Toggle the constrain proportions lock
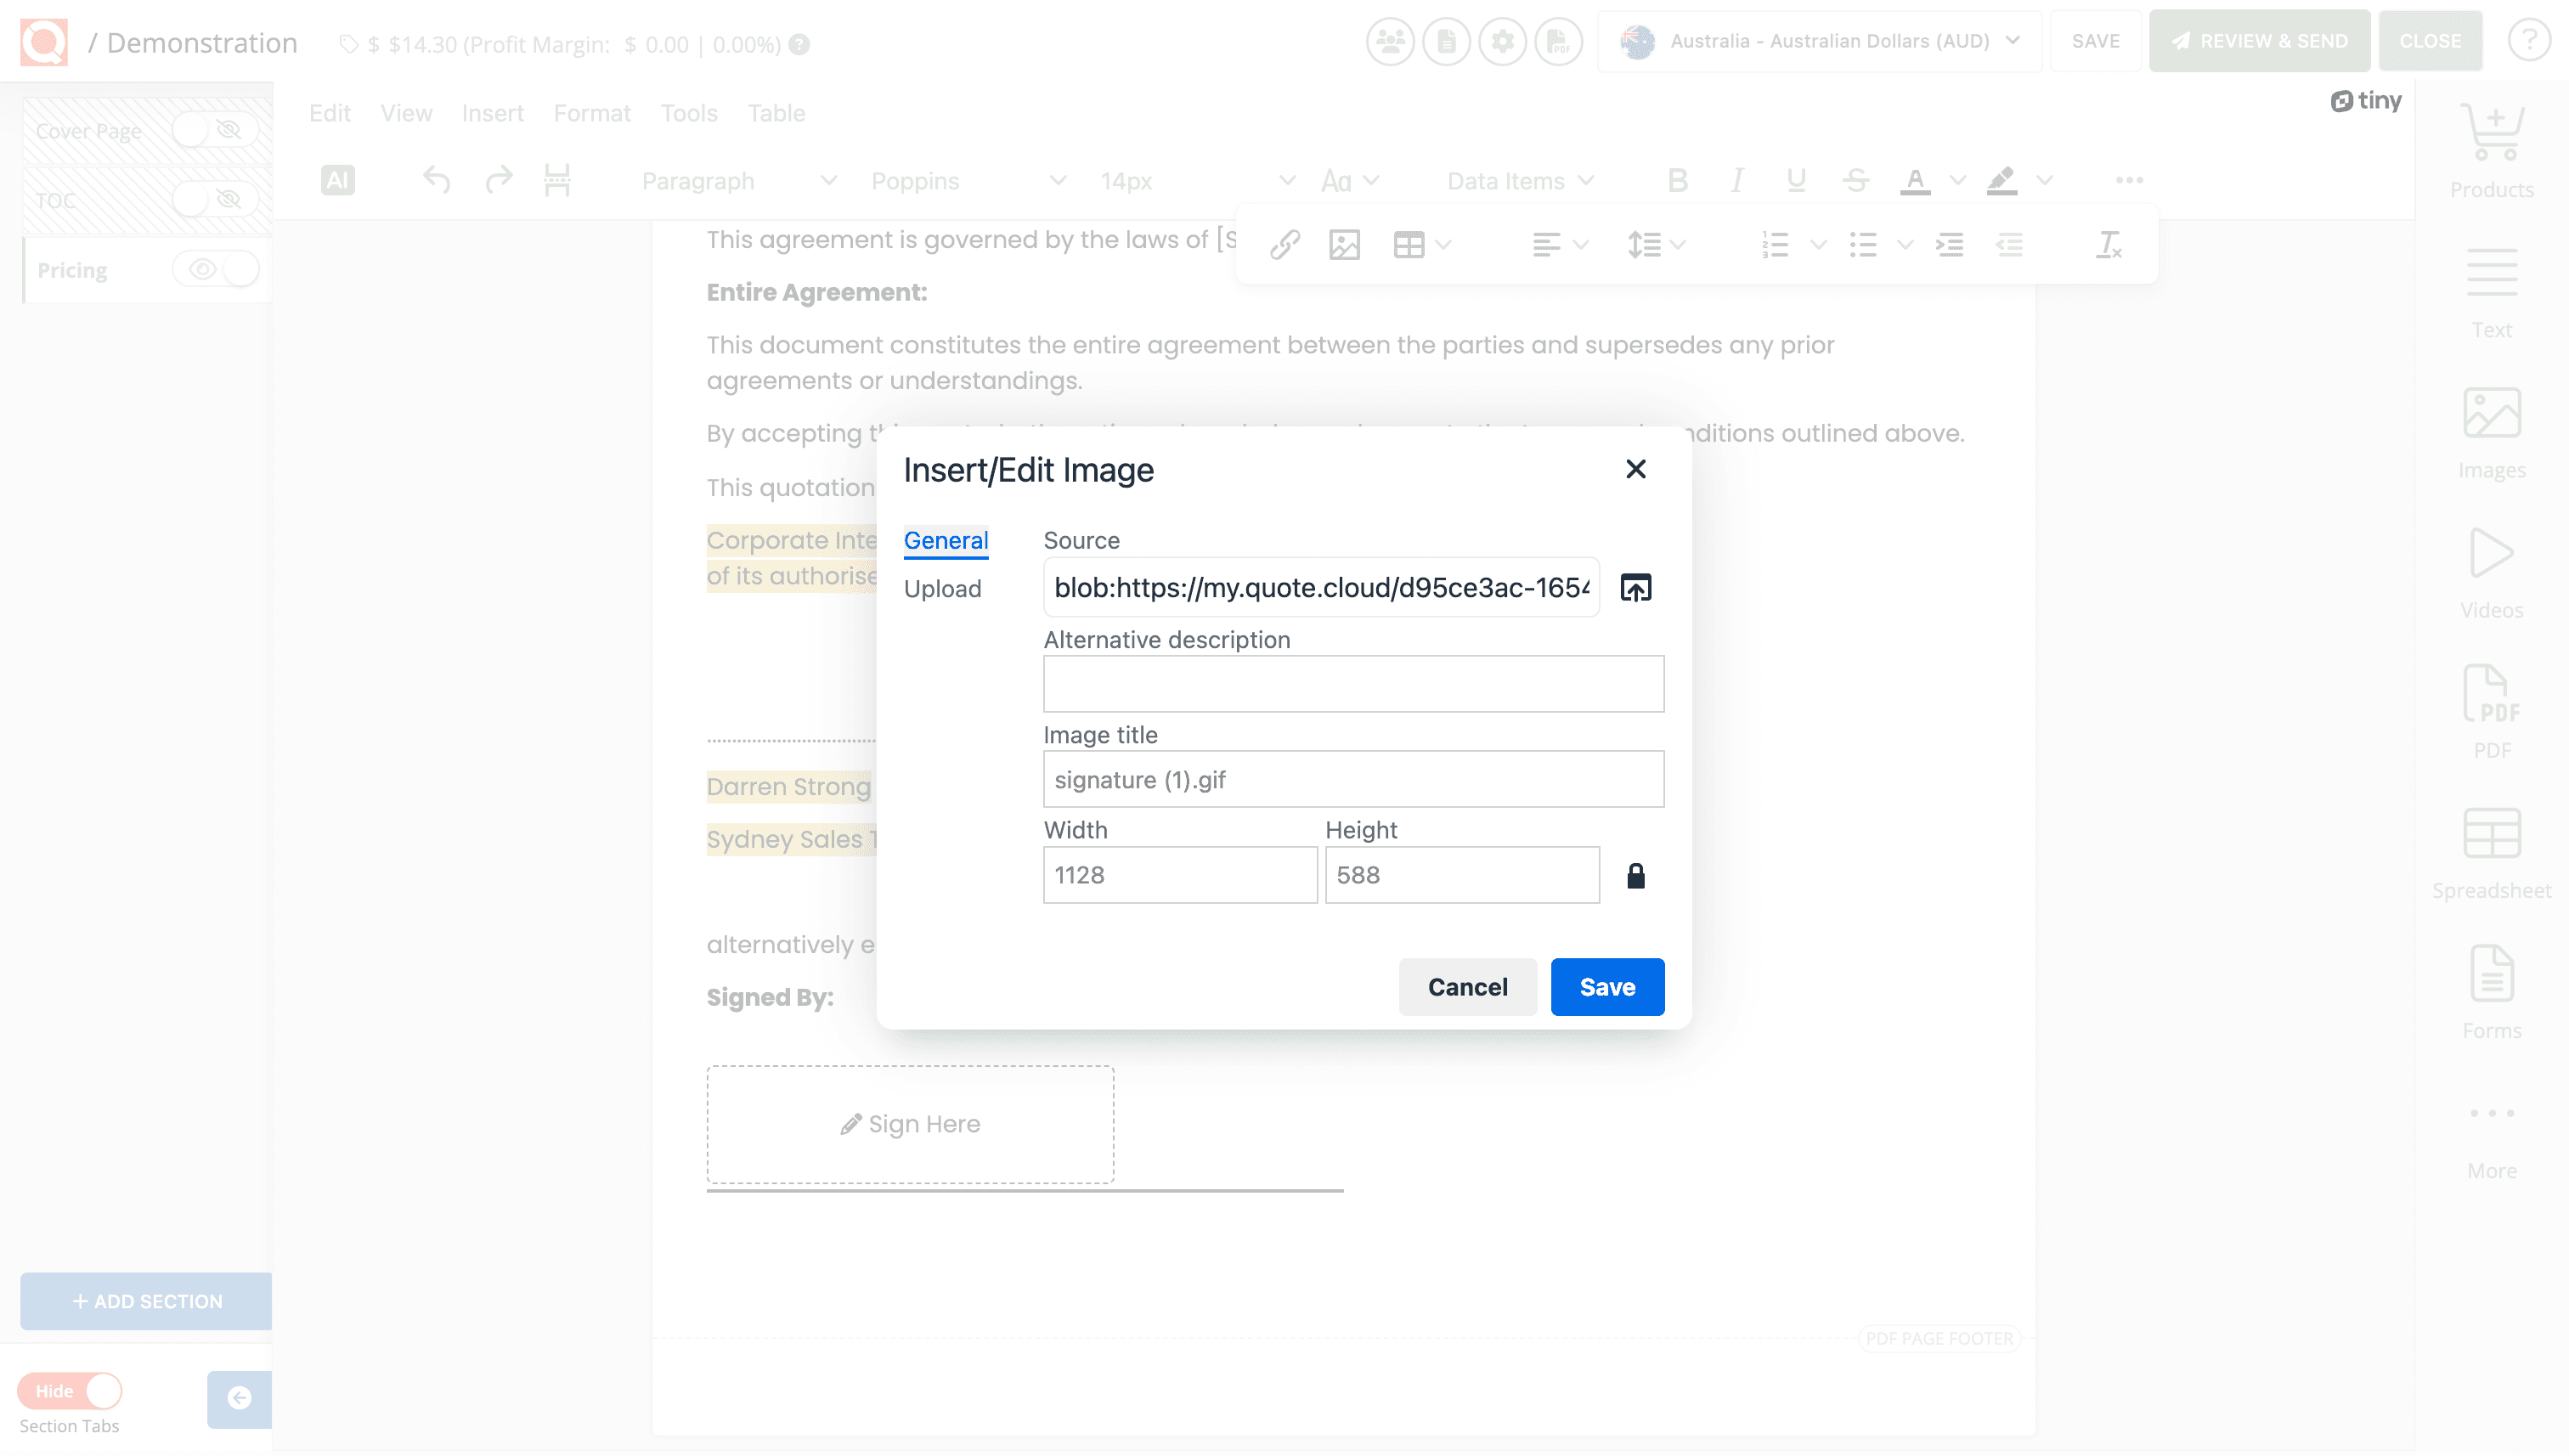The image size is (2569, 1456). (x=1637, y=874)
